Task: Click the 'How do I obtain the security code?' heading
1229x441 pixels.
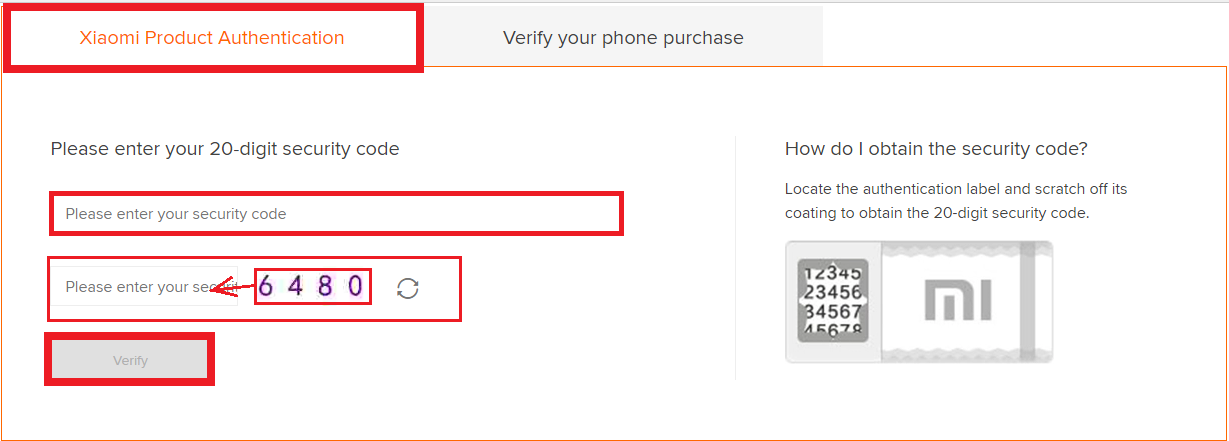Action: 936,149
